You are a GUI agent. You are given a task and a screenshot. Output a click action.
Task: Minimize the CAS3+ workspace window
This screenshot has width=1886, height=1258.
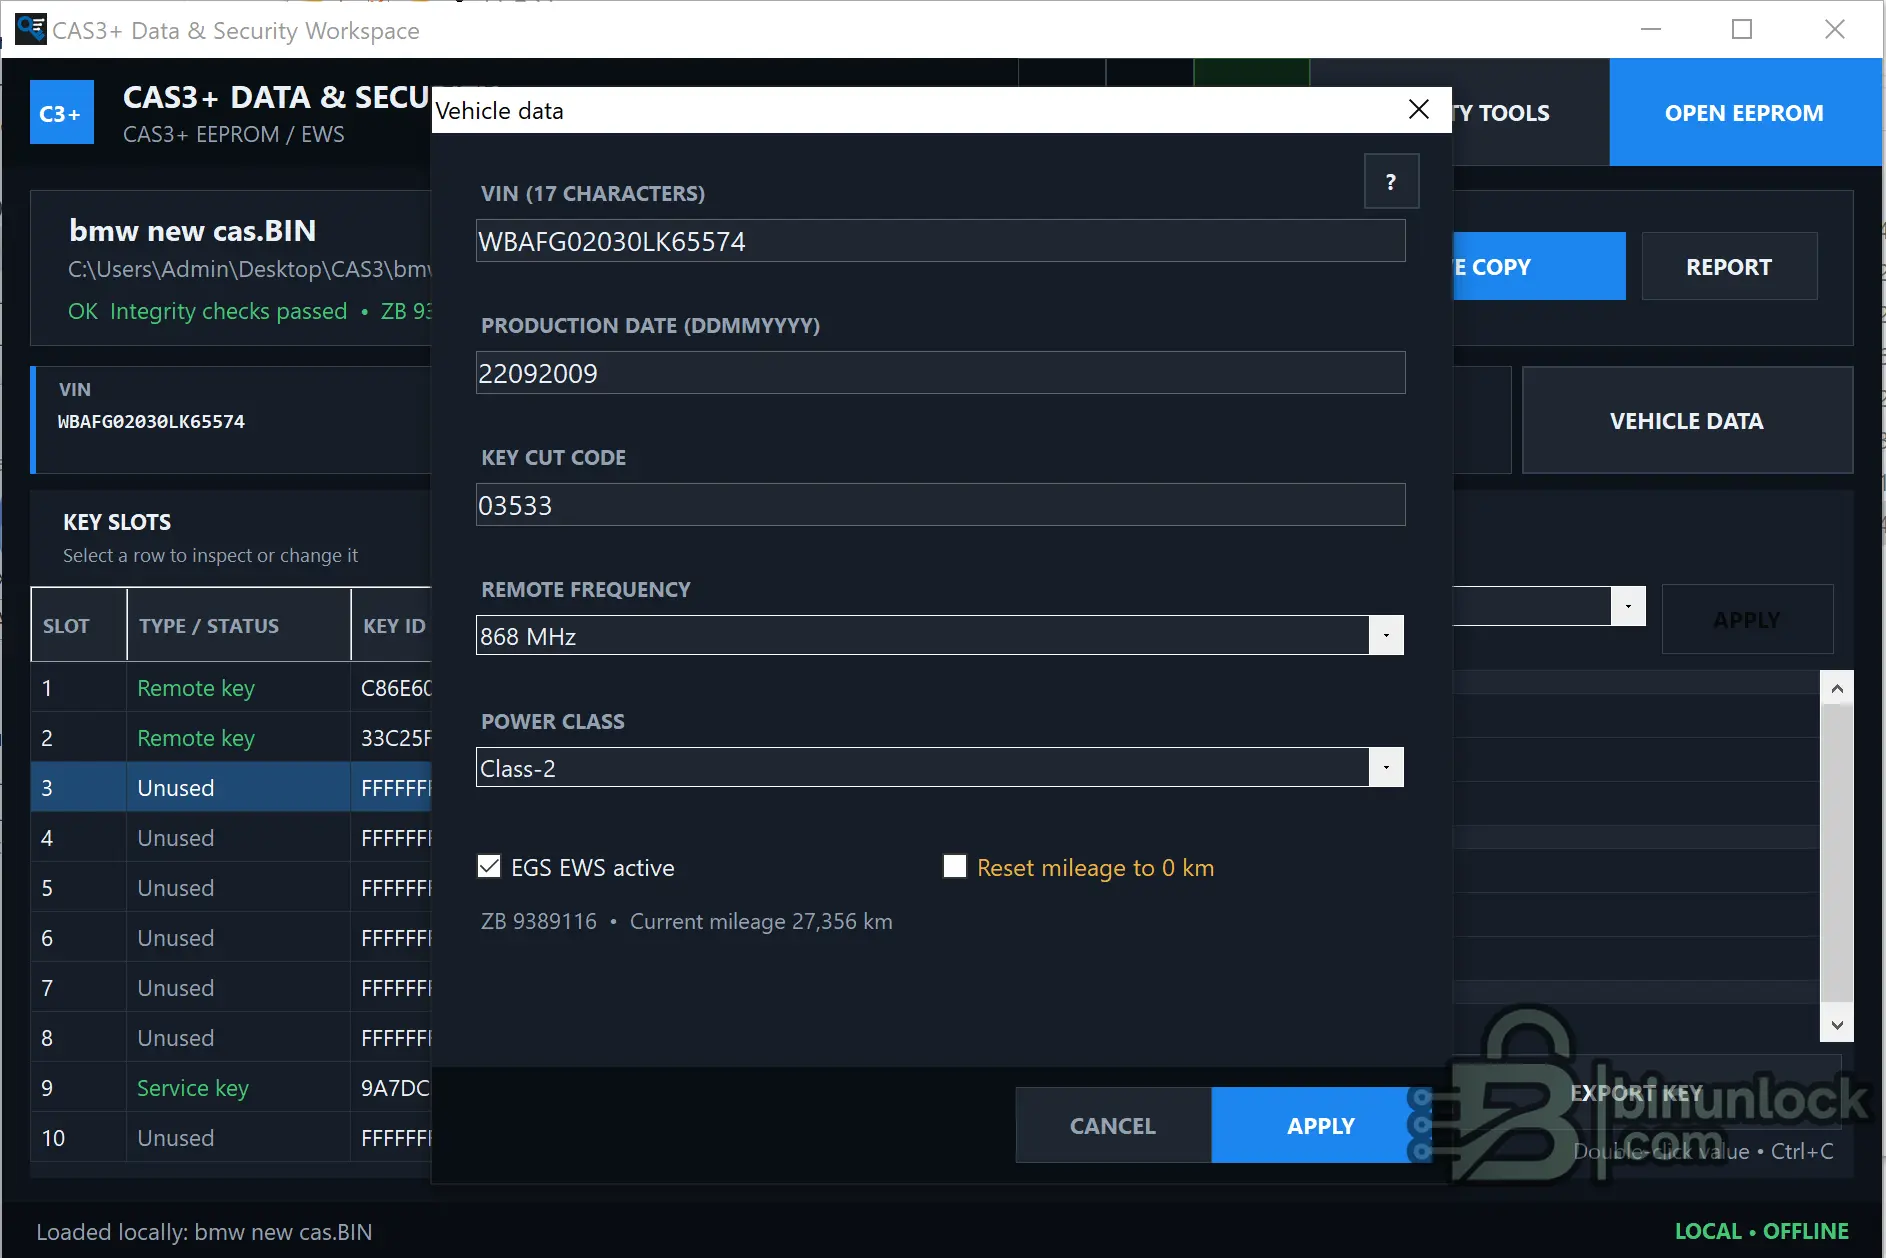click(x=1651, y=29)
